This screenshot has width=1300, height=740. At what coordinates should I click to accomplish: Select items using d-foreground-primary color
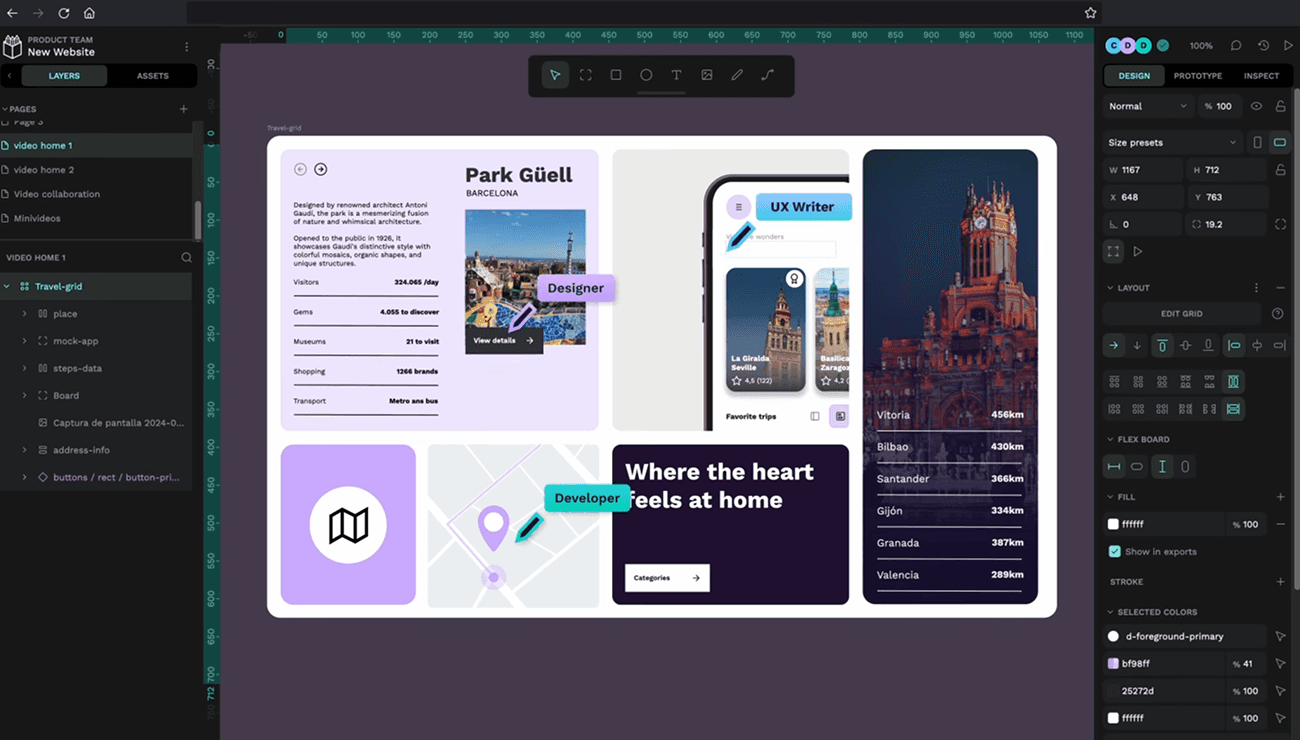pos(1280,636)
